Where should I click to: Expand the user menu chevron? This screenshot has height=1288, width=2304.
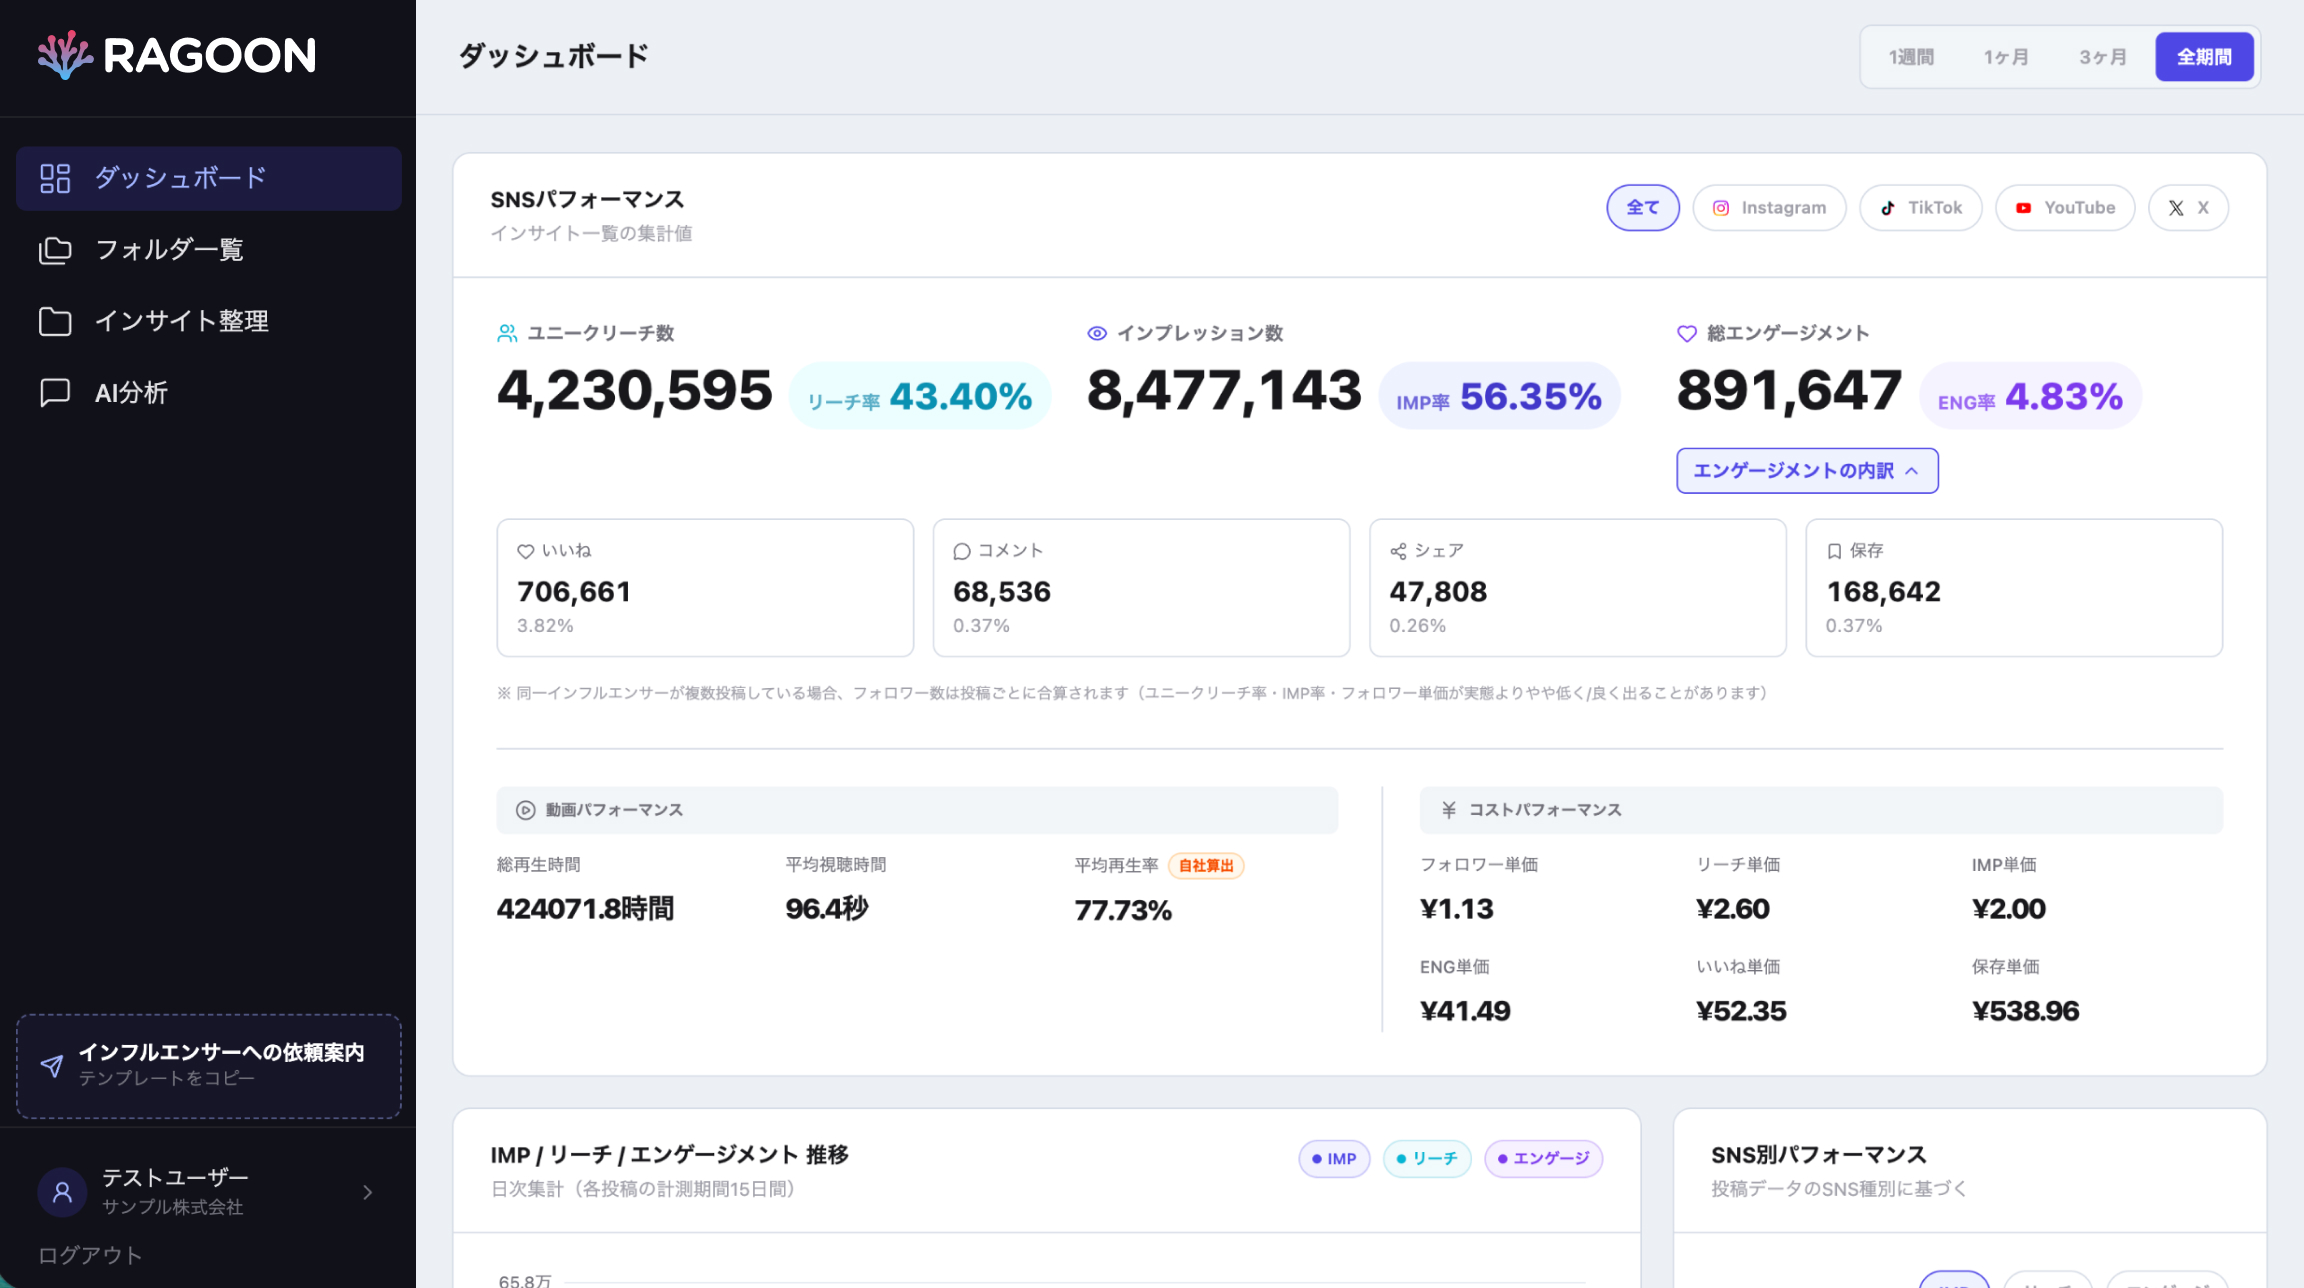[368, 1192]
